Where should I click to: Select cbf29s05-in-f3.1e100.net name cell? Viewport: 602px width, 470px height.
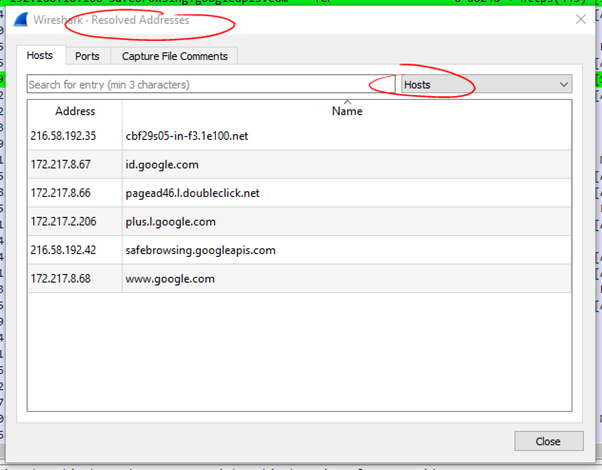(x=187, y=136)
